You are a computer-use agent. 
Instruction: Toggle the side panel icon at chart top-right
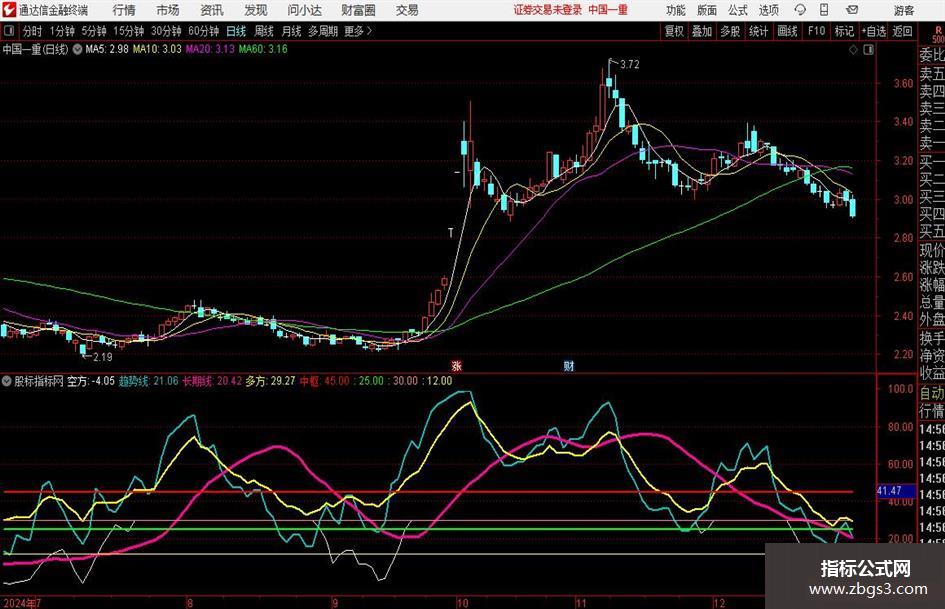click(868, 50)
